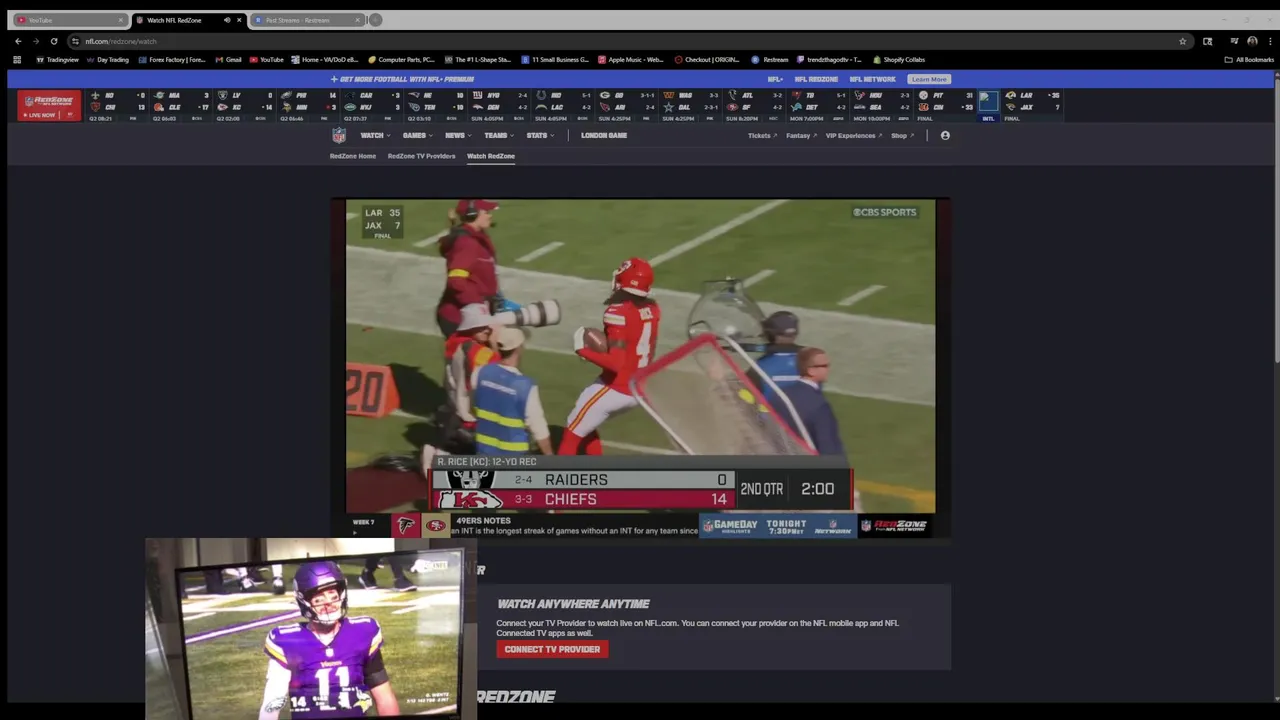Open the apps grid in bookmarks bar
Viewport: 1280px width, 720px height.
17,59
